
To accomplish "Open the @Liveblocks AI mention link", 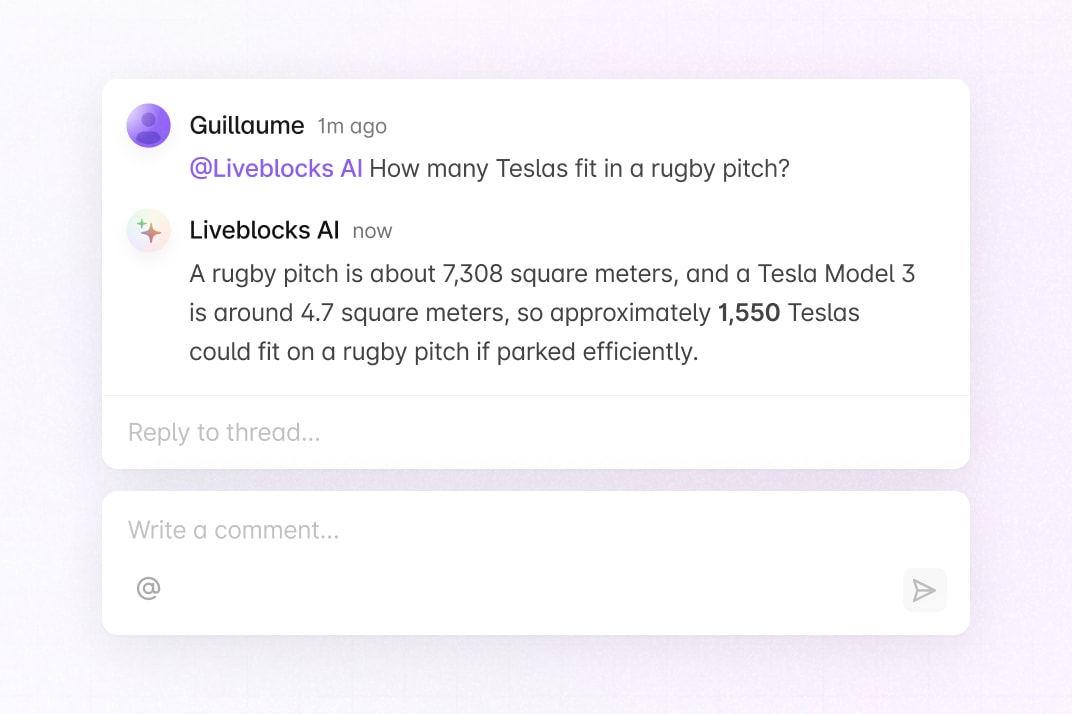I will (x=276, y=168).
